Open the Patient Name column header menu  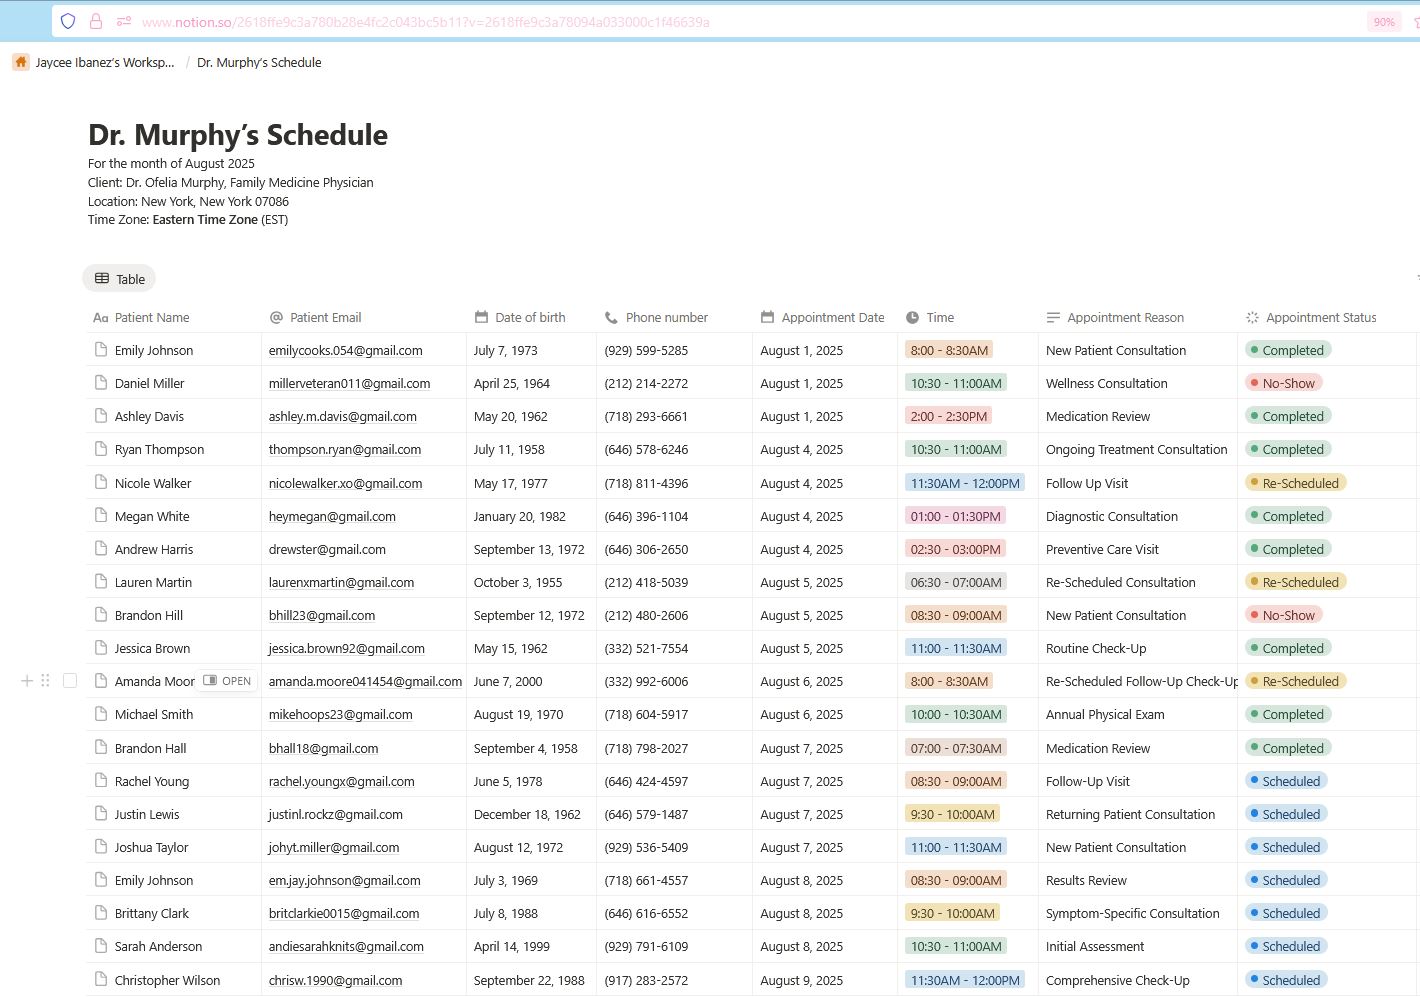point(173,317)
